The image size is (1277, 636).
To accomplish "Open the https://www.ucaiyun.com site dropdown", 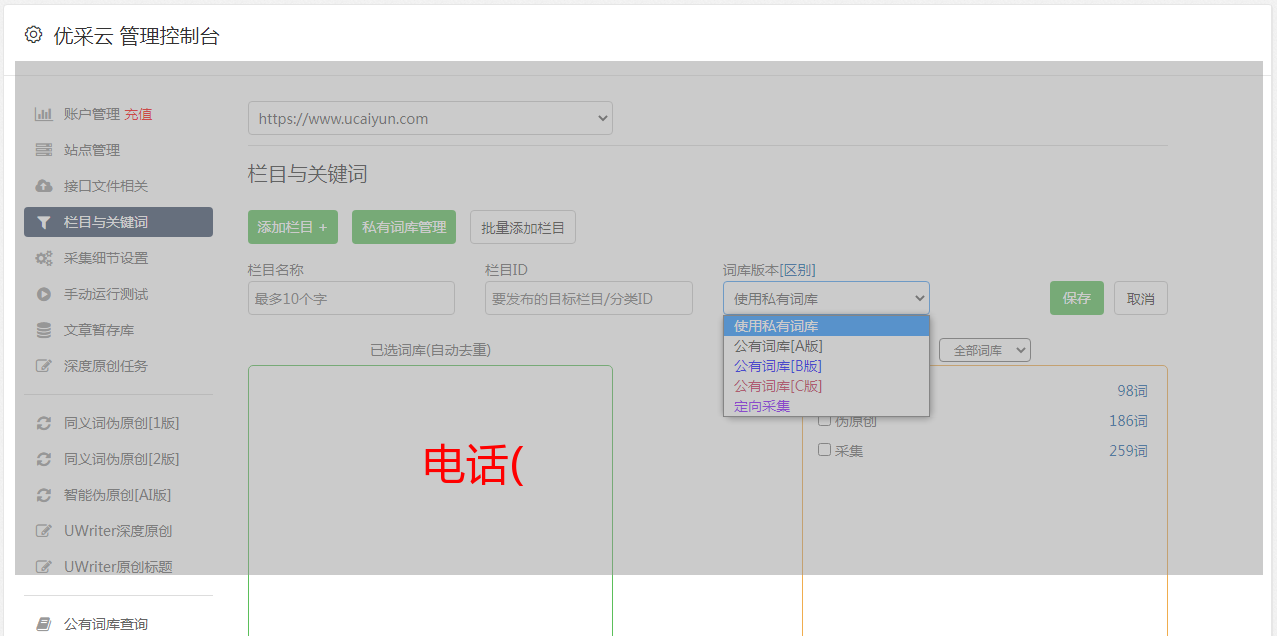I will click(430, 118).
